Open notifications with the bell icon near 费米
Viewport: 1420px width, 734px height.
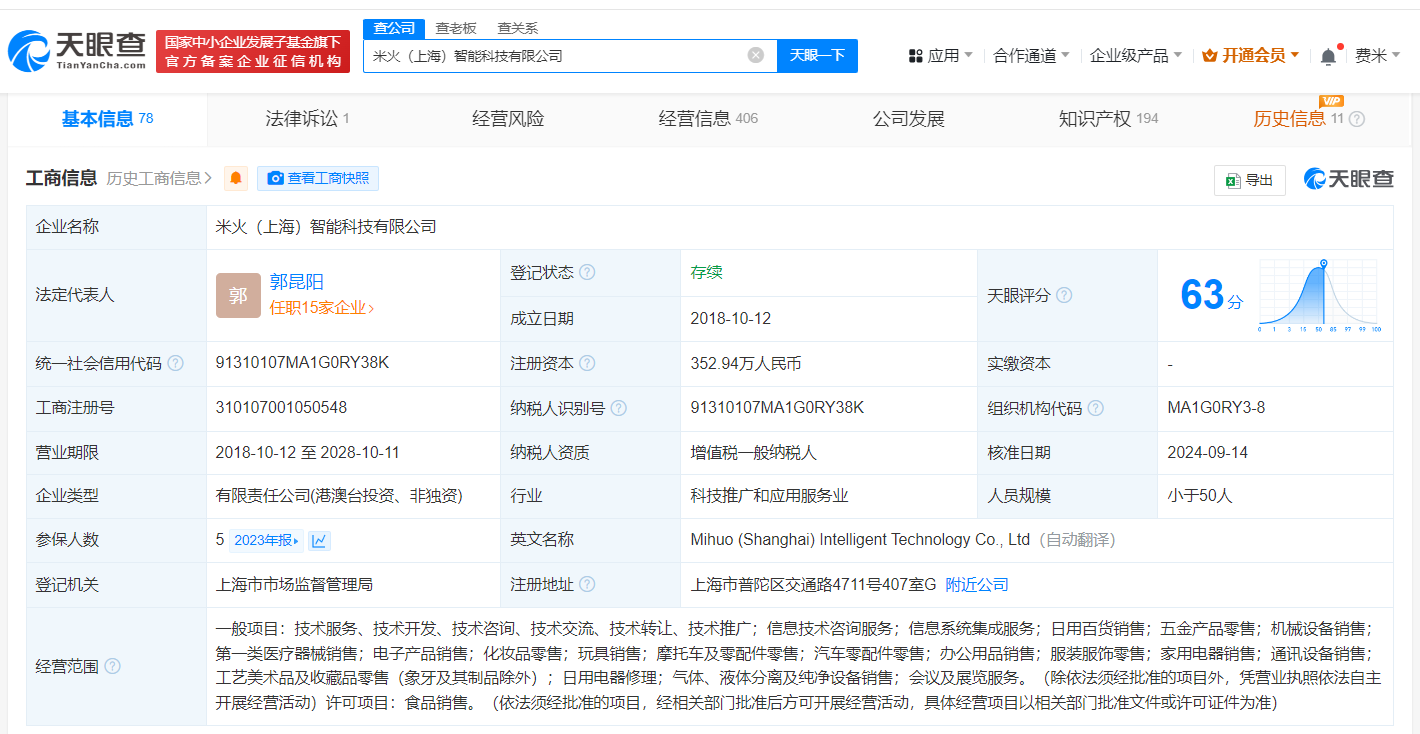click(1329, 55)
